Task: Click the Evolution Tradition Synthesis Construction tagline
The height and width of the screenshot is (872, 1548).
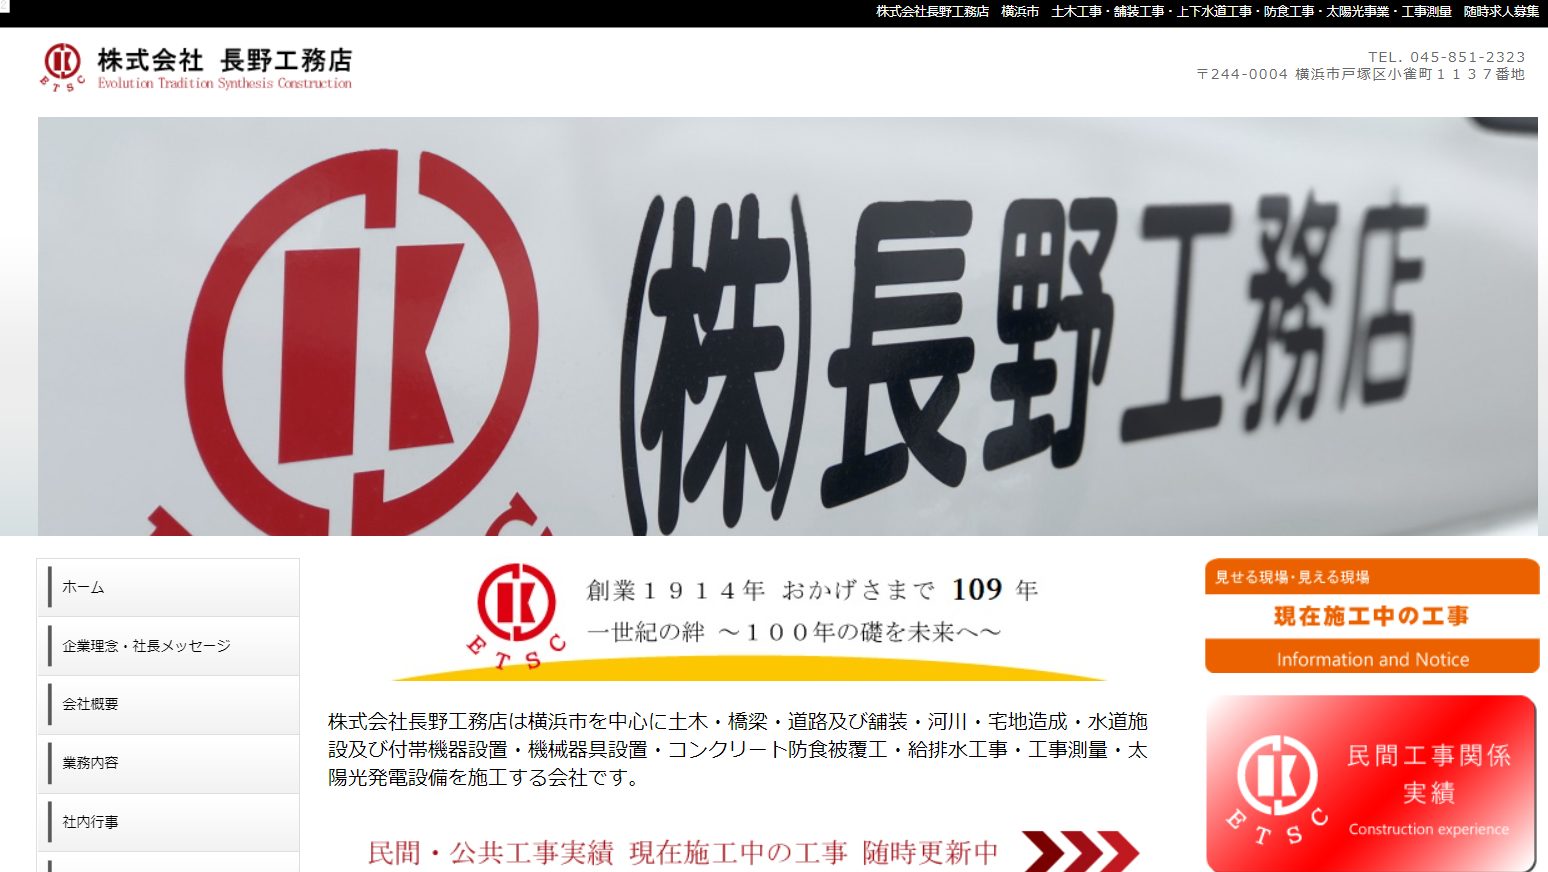Action: tap(225, 84)
